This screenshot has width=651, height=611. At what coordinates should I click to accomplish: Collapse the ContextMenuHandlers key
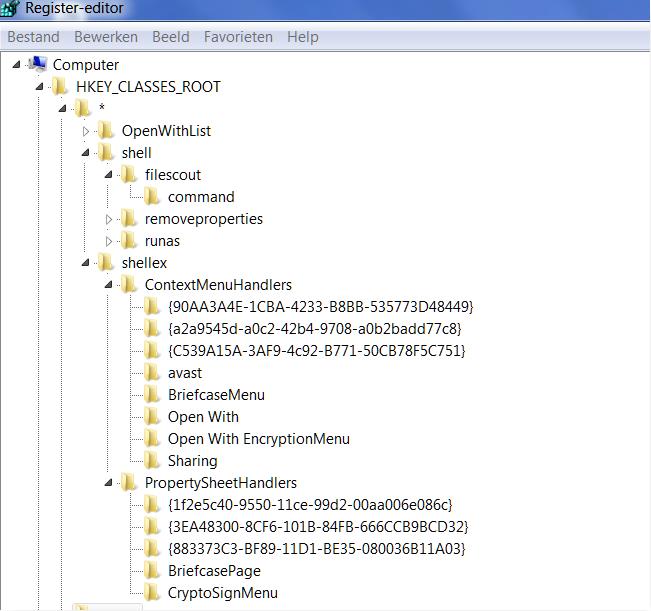pyautogui.click(x=109, y=285)
